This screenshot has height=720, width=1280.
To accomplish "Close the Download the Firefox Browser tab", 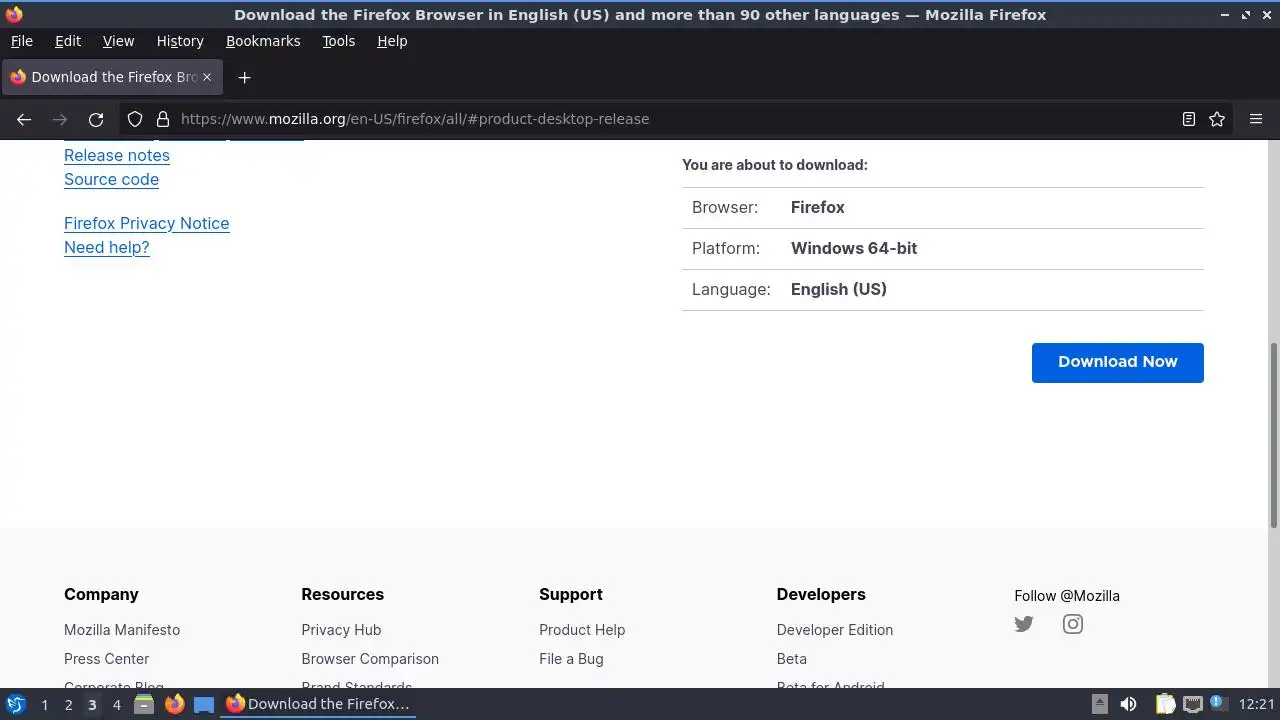I will tap(208, 77).
